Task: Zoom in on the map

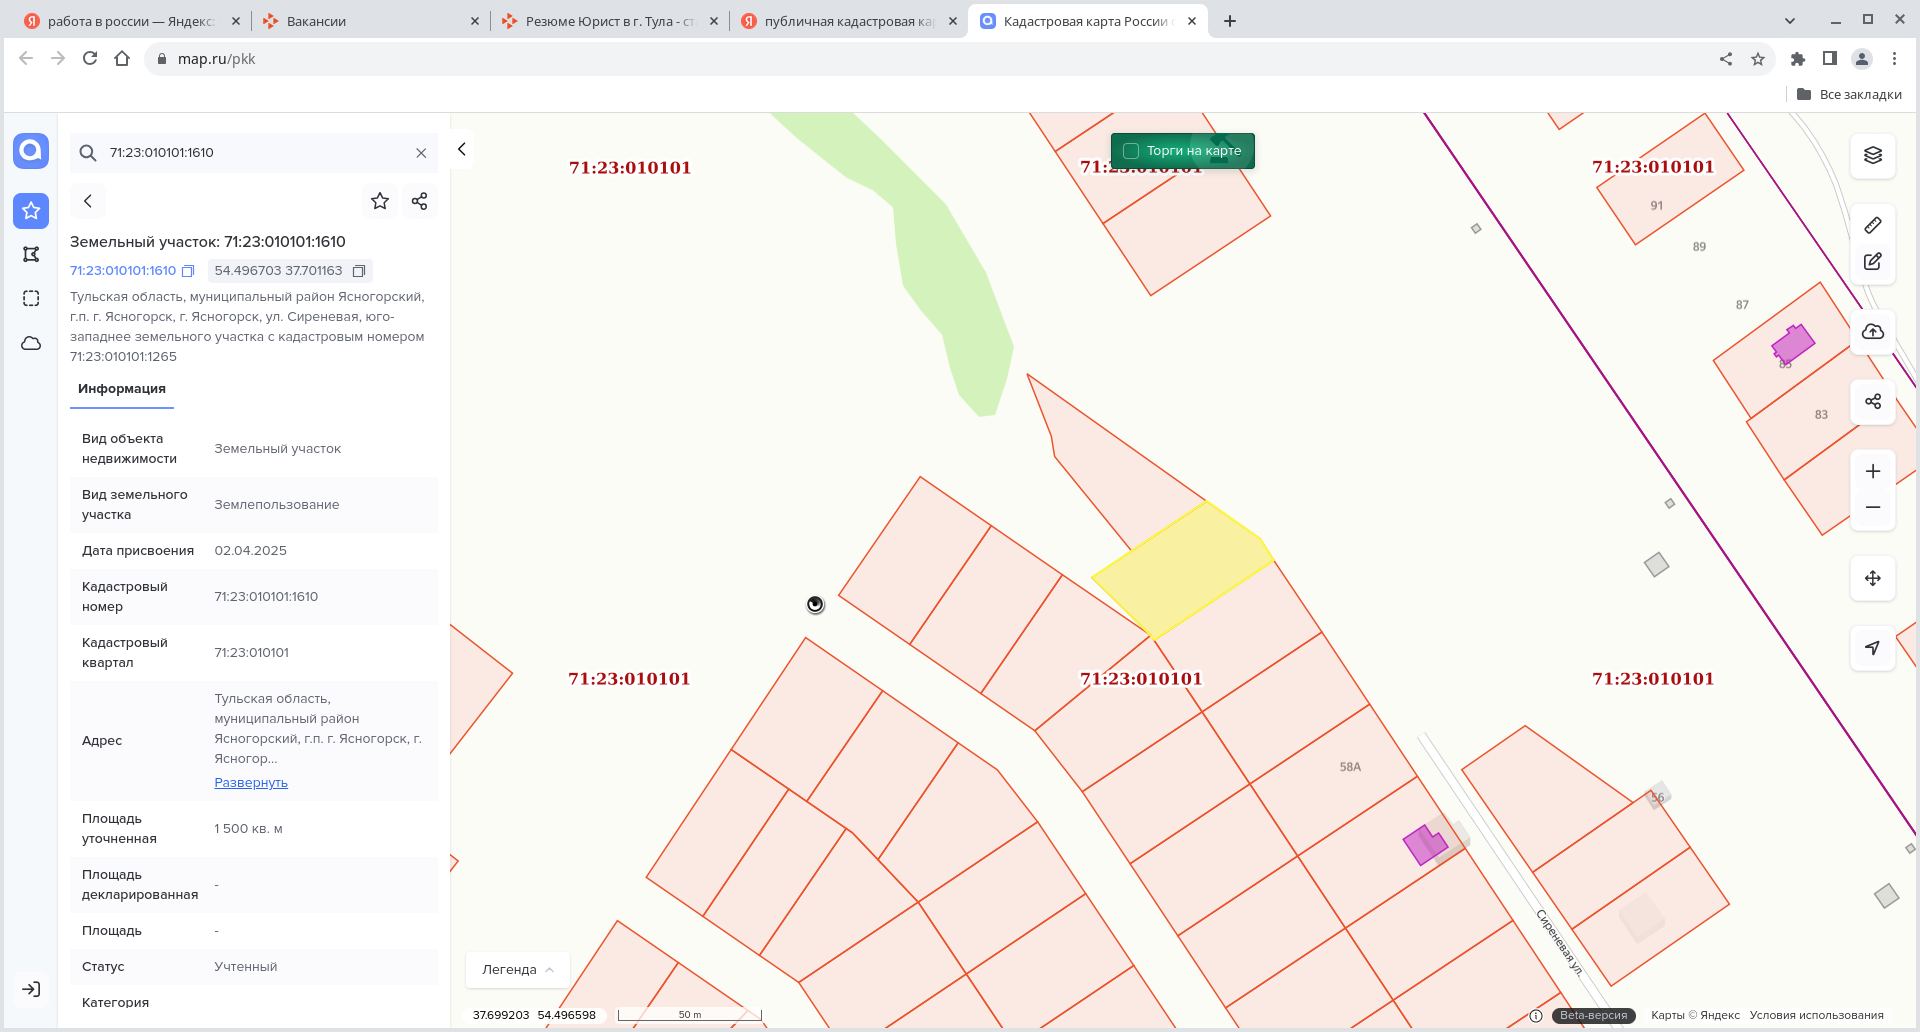Action: click(x=1872, y=471)
